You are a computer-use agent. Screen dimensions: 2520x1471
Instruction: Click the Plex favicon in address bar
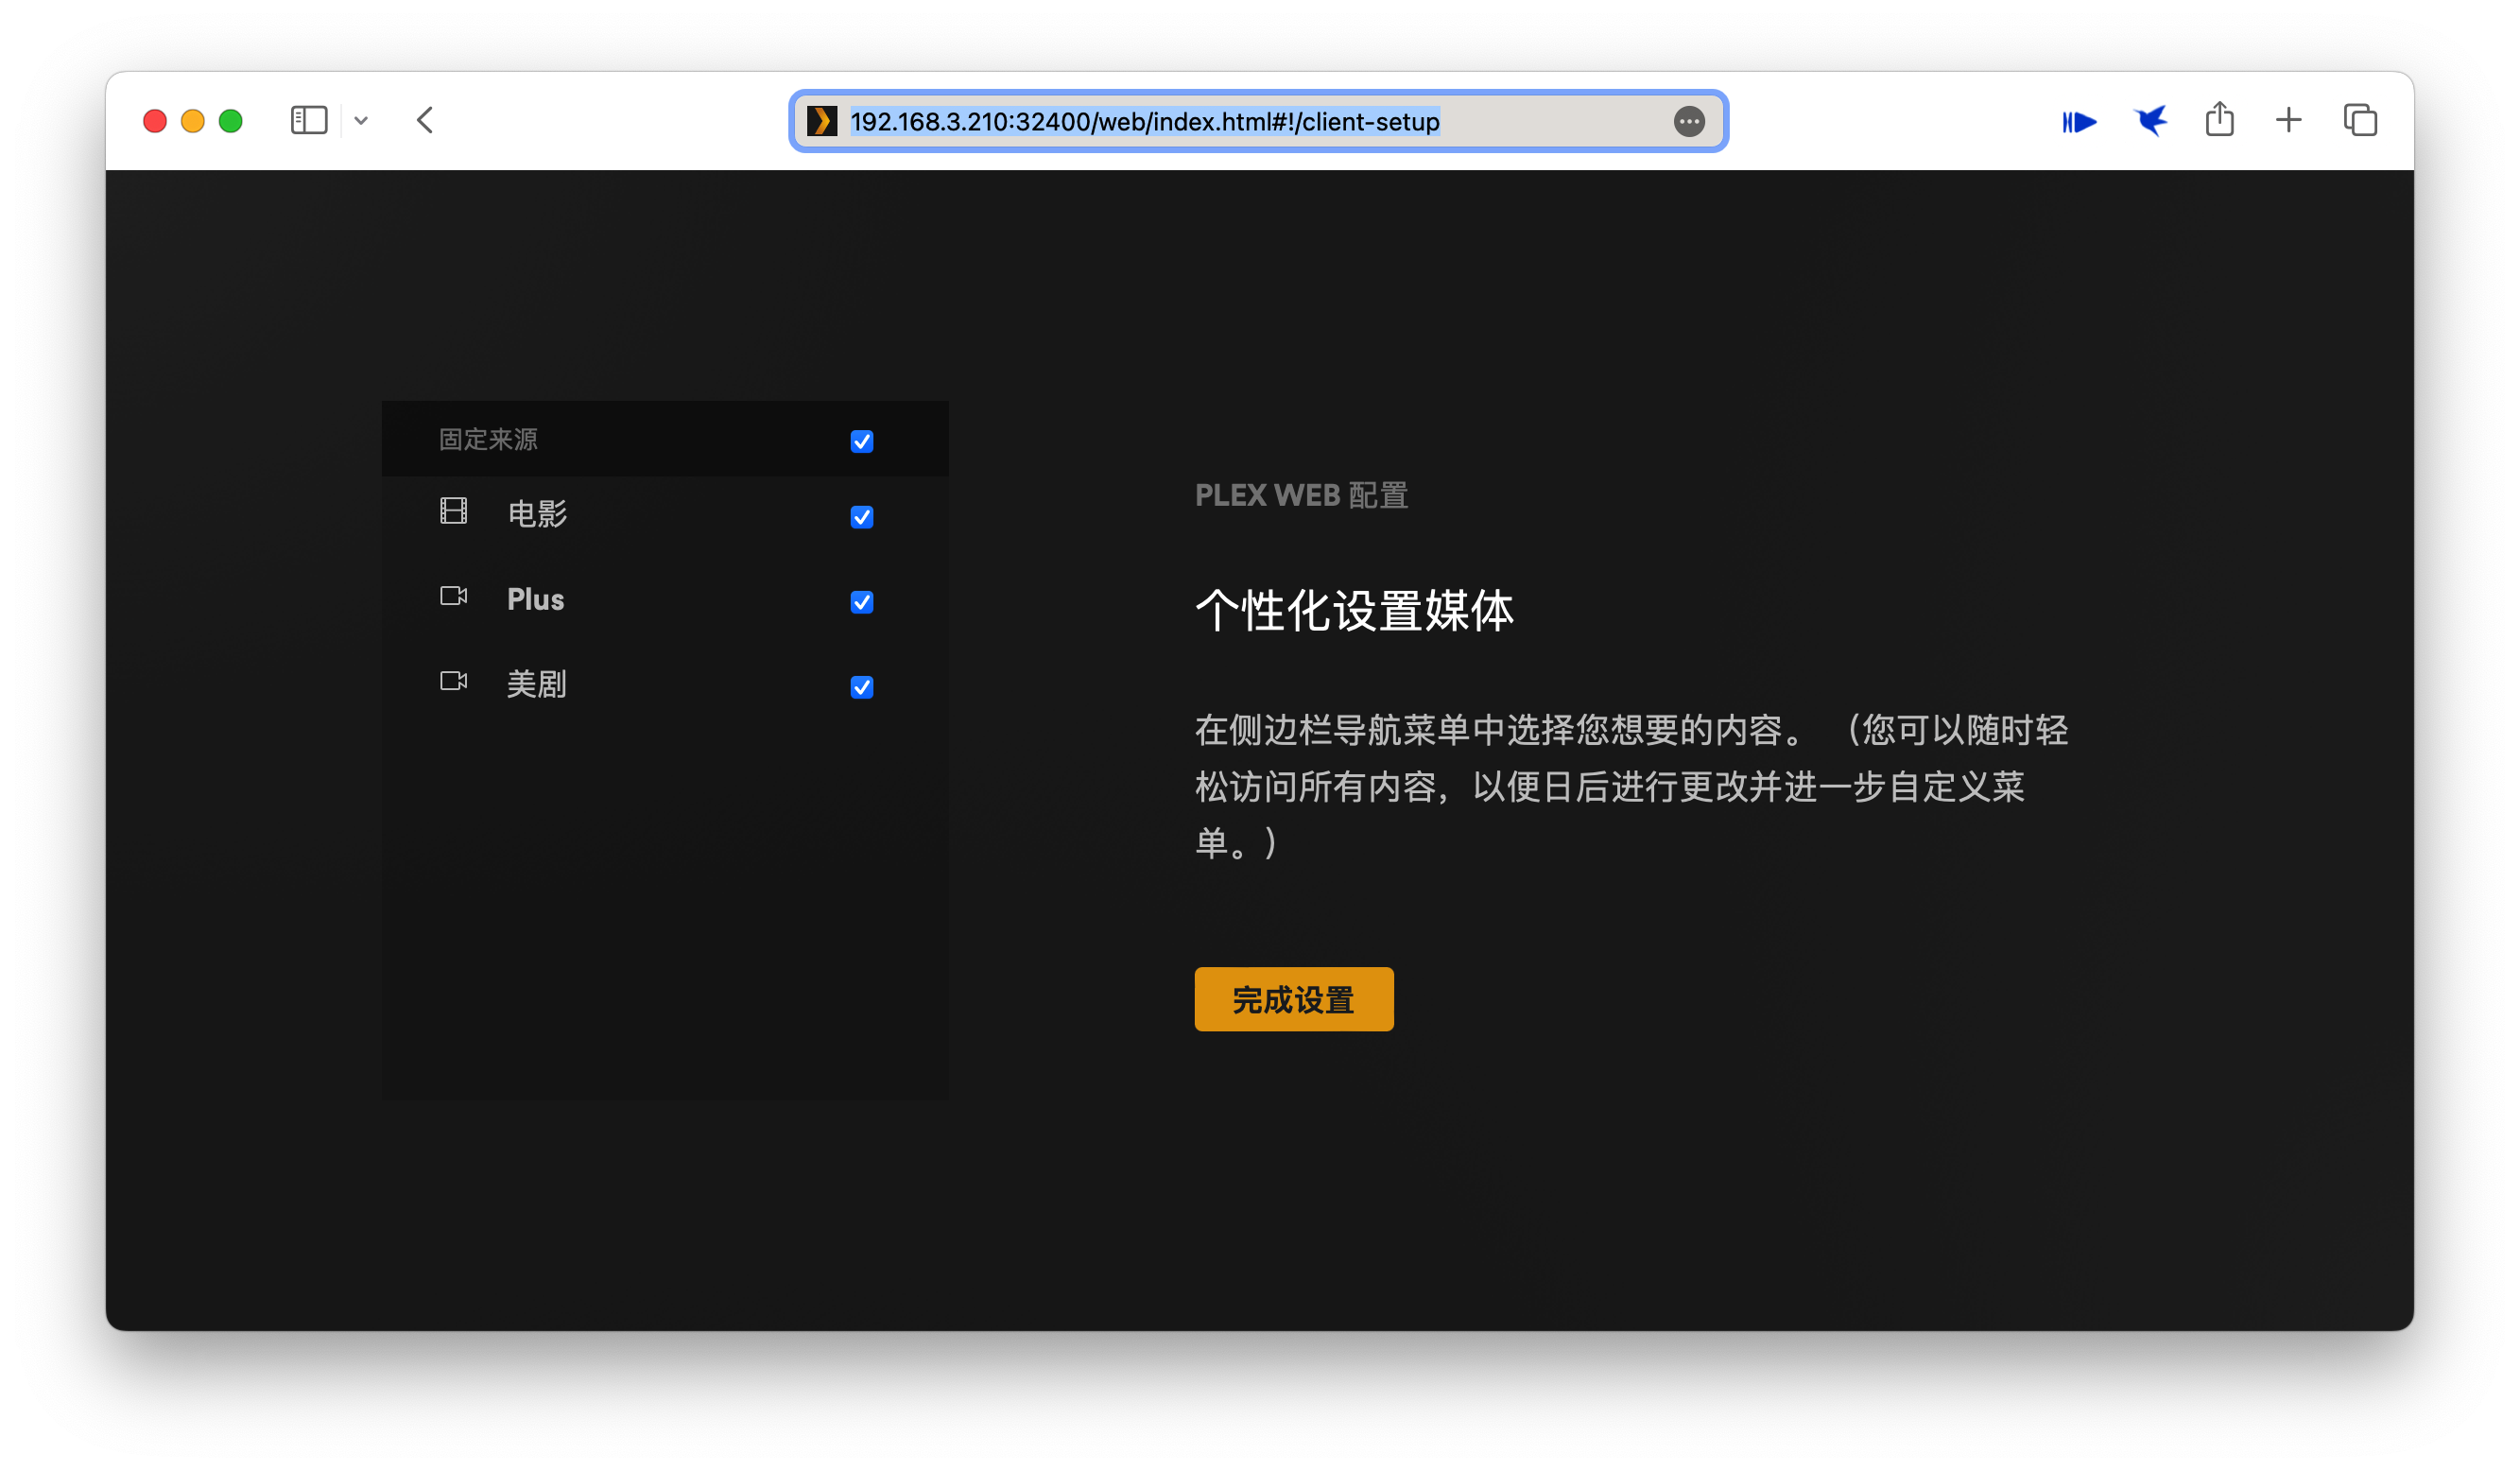[822, 121]
